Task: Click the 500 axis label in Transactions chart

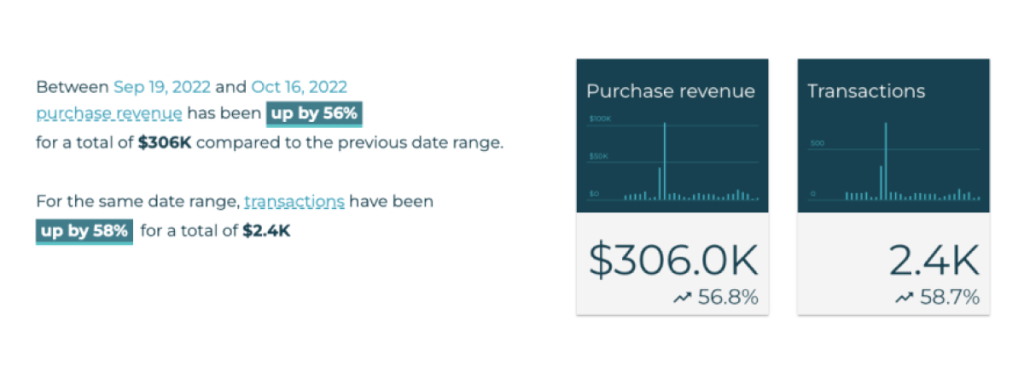Action: (818, 143)
